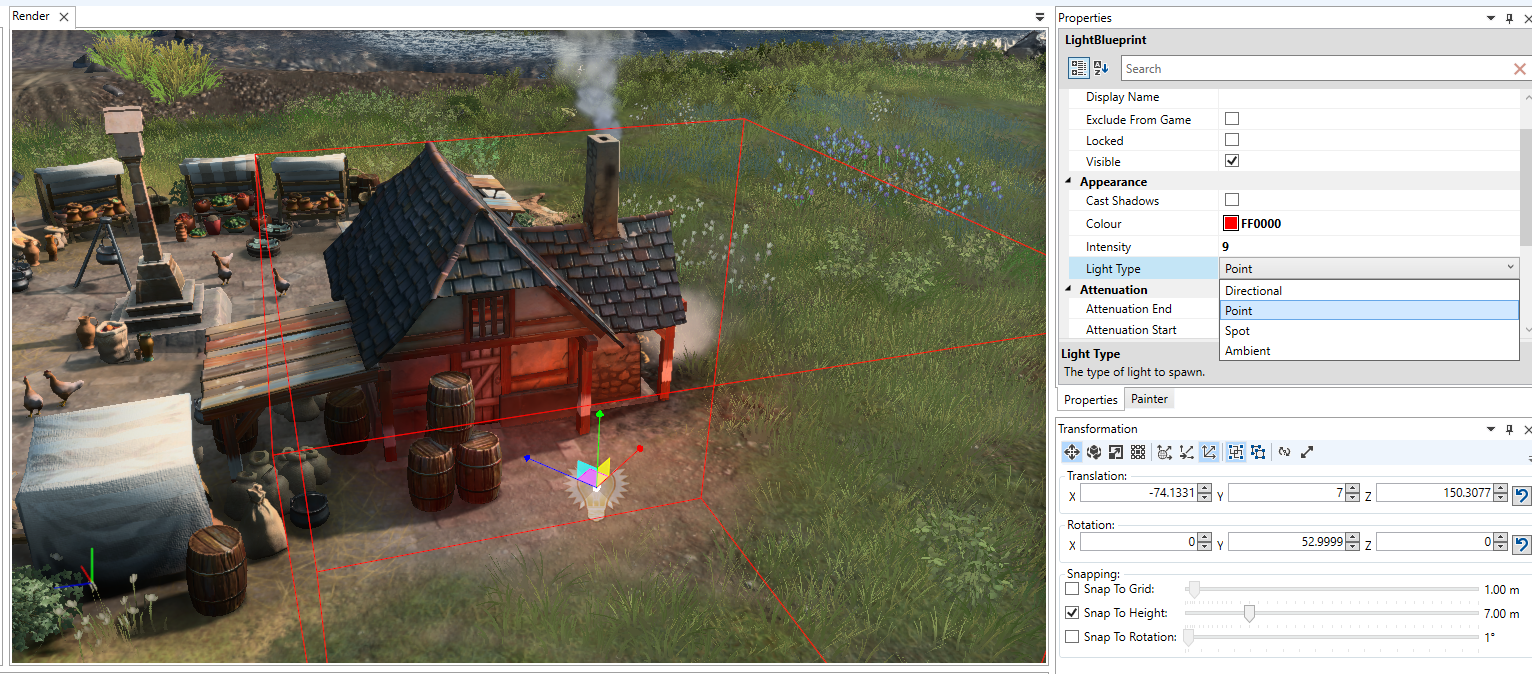The height and width of the screenshot is (674, 1532).
Task: Enable the Cast Shadows checkbox
Action: [x=1232, y=200]
